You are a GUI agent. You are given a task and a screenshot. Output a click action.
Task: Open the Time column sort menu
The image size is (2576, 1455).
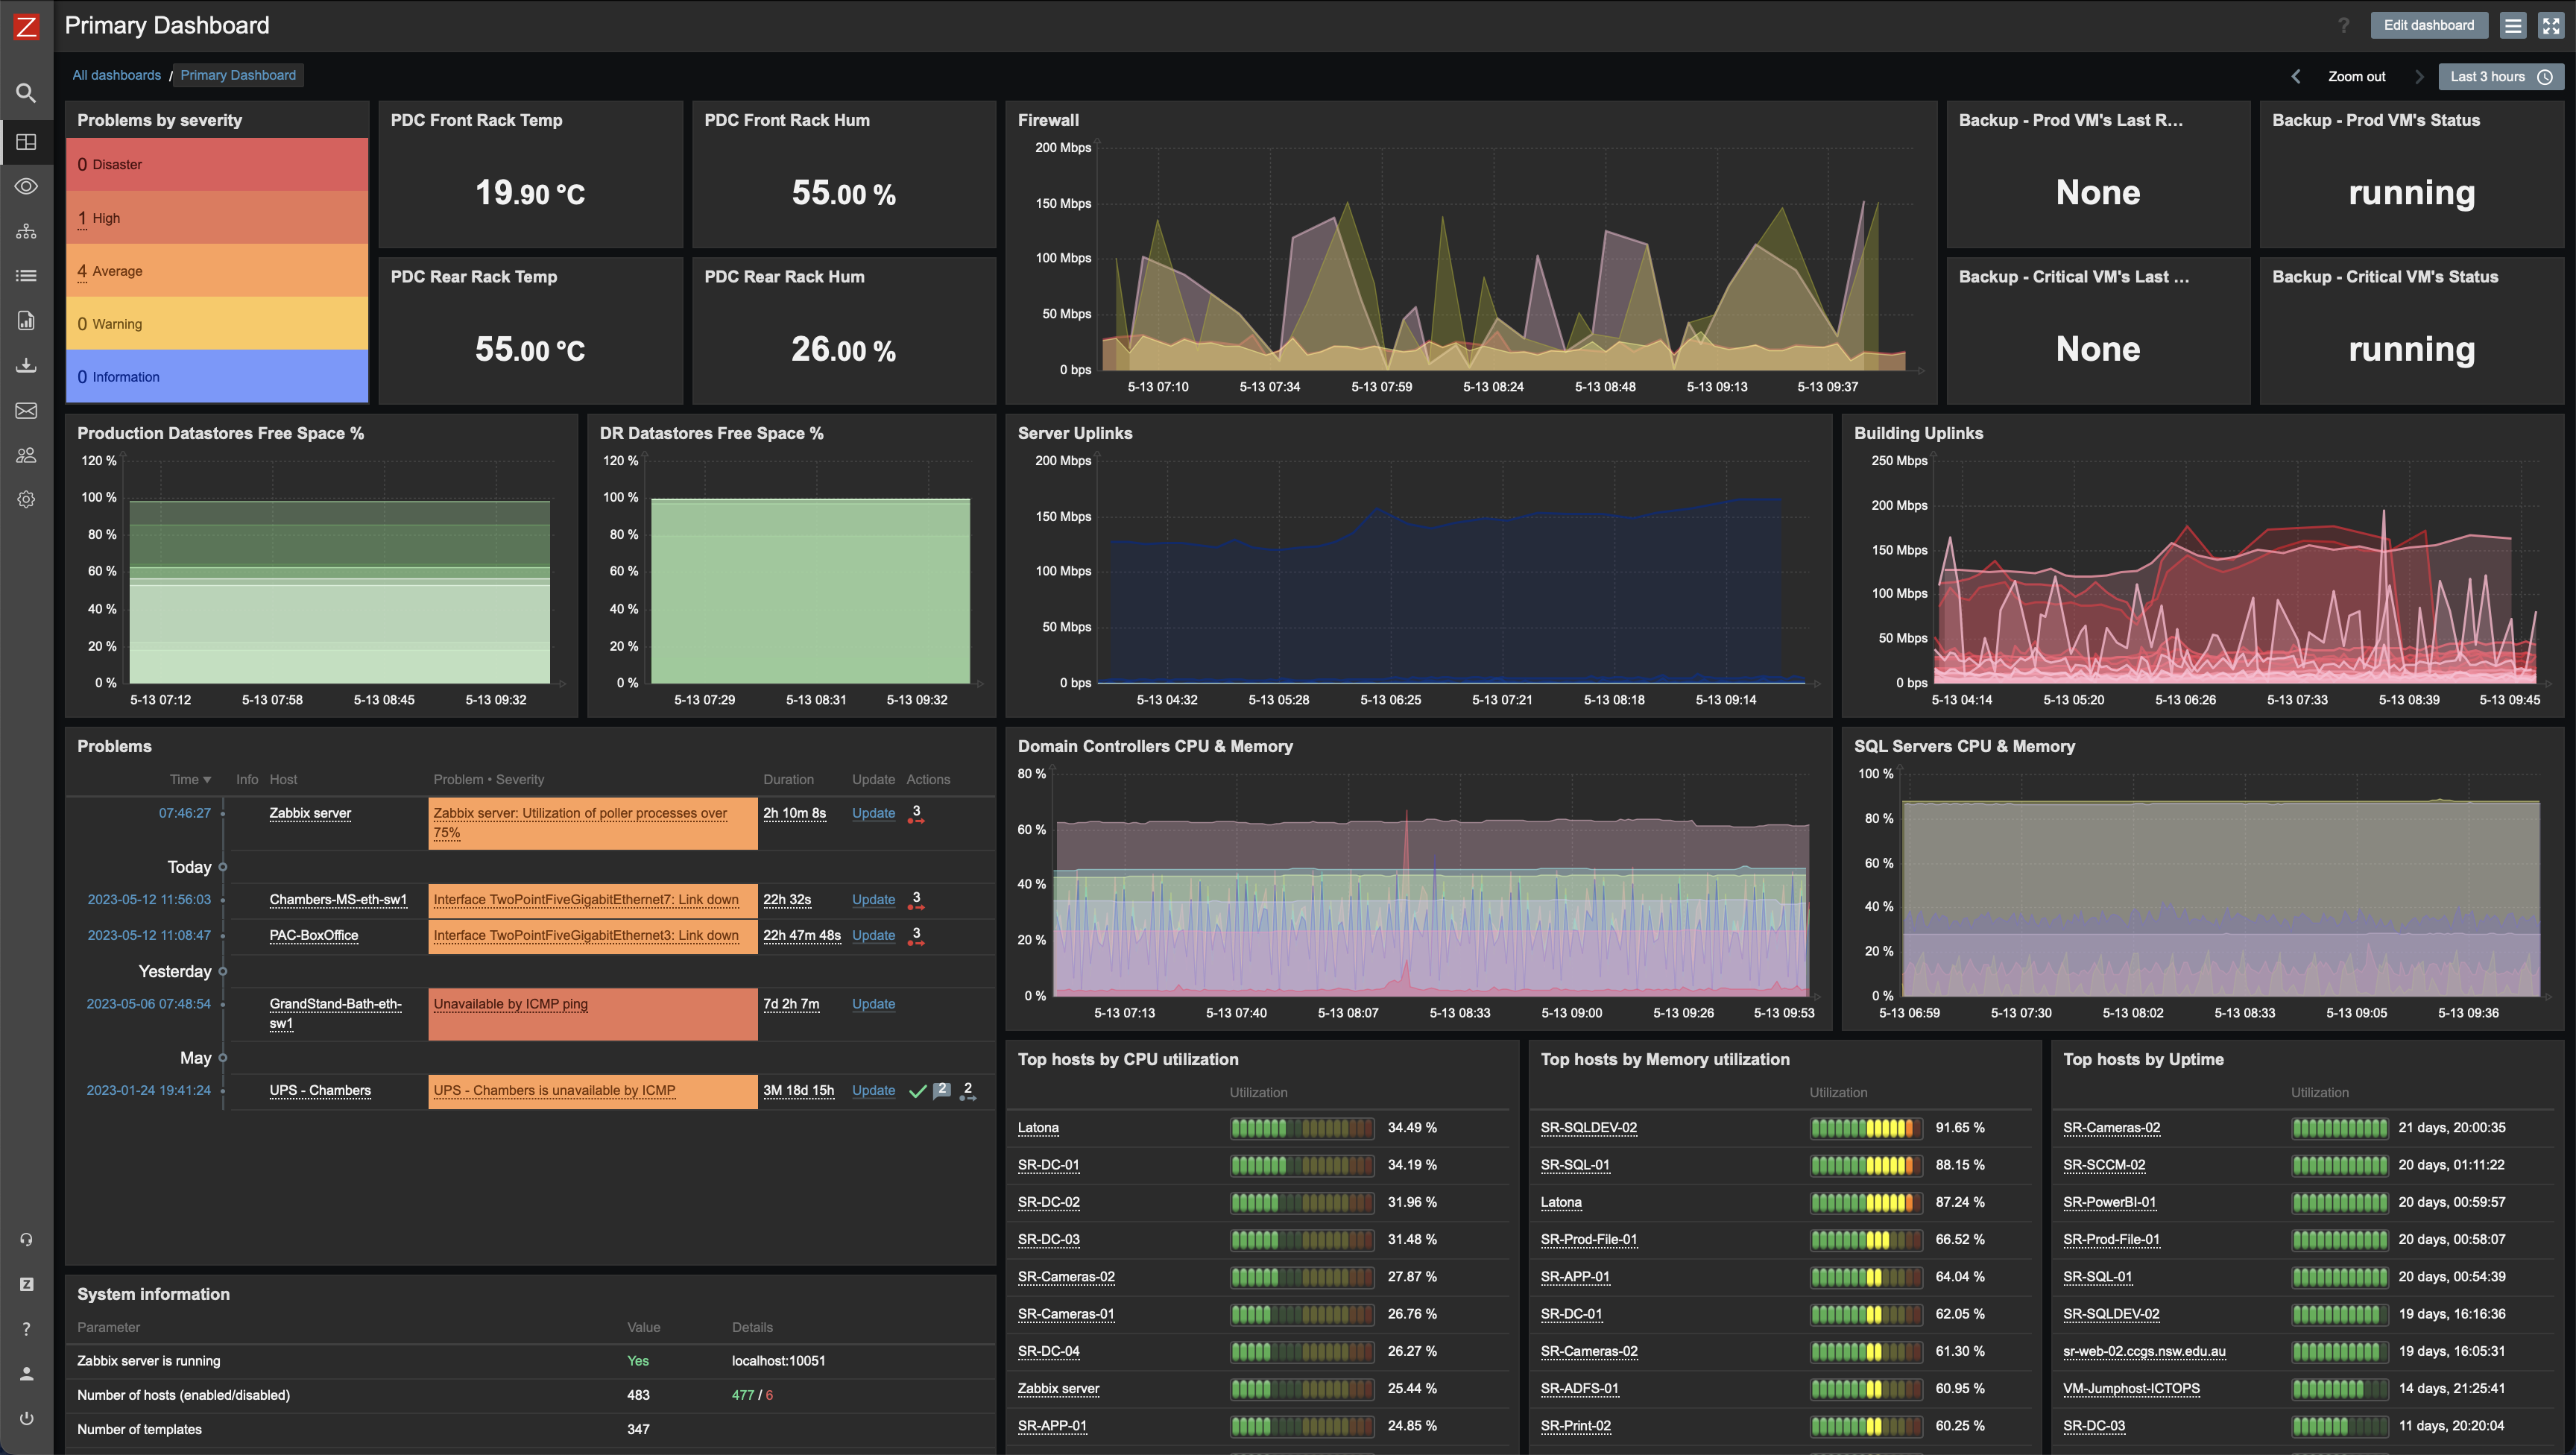[191, 779]
